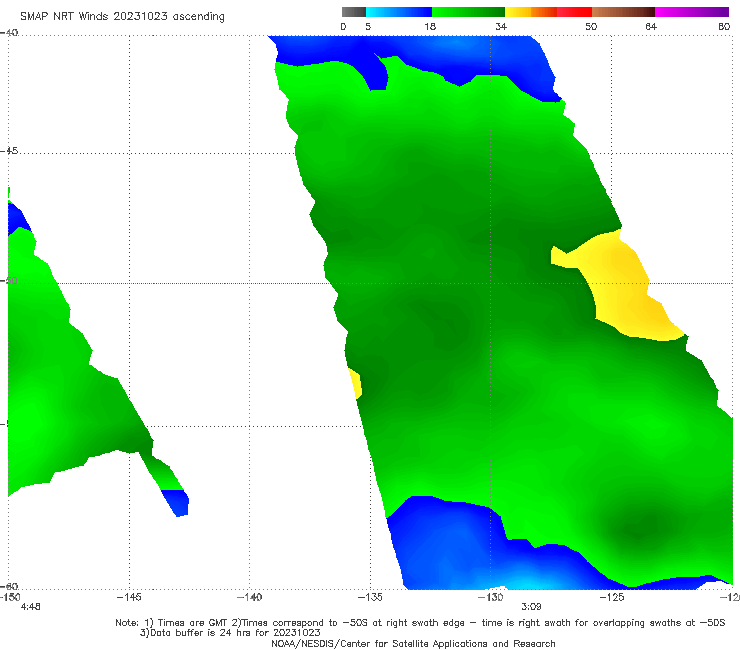Click the latitude label '-50'
The width and height of the screenshot is (740, 650).
pyautogui.click(x=9, y=281)
